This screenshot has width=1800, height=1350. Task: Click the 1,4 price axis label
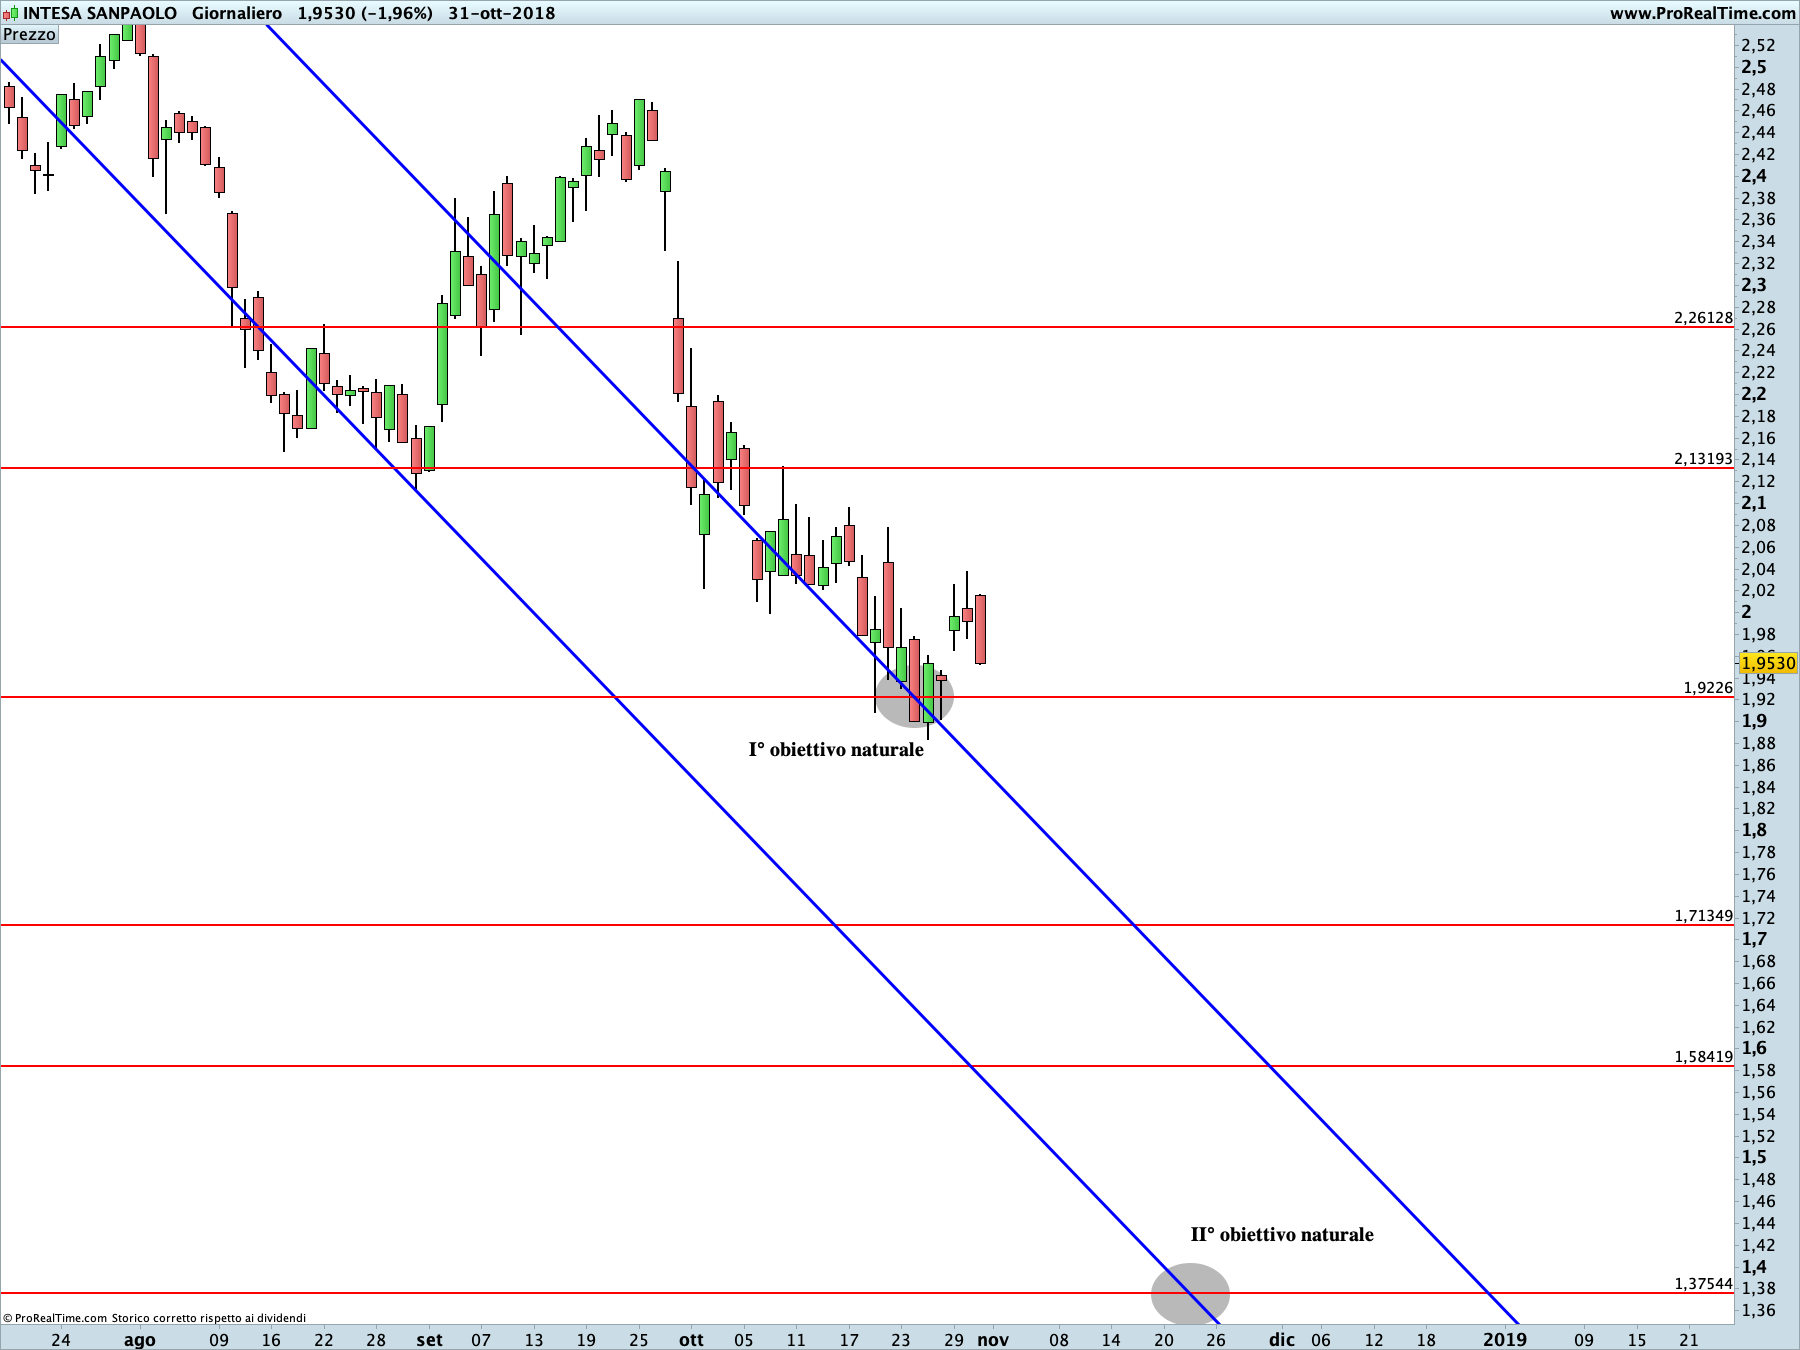1754,1267
